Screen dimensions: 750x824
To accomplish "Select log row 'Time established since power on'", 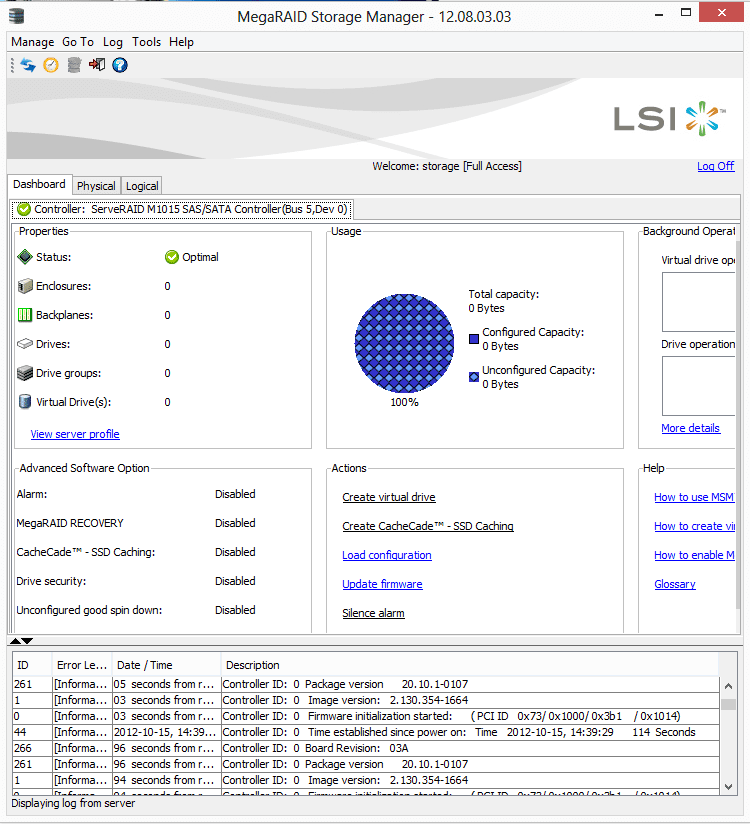I will 366,732.
